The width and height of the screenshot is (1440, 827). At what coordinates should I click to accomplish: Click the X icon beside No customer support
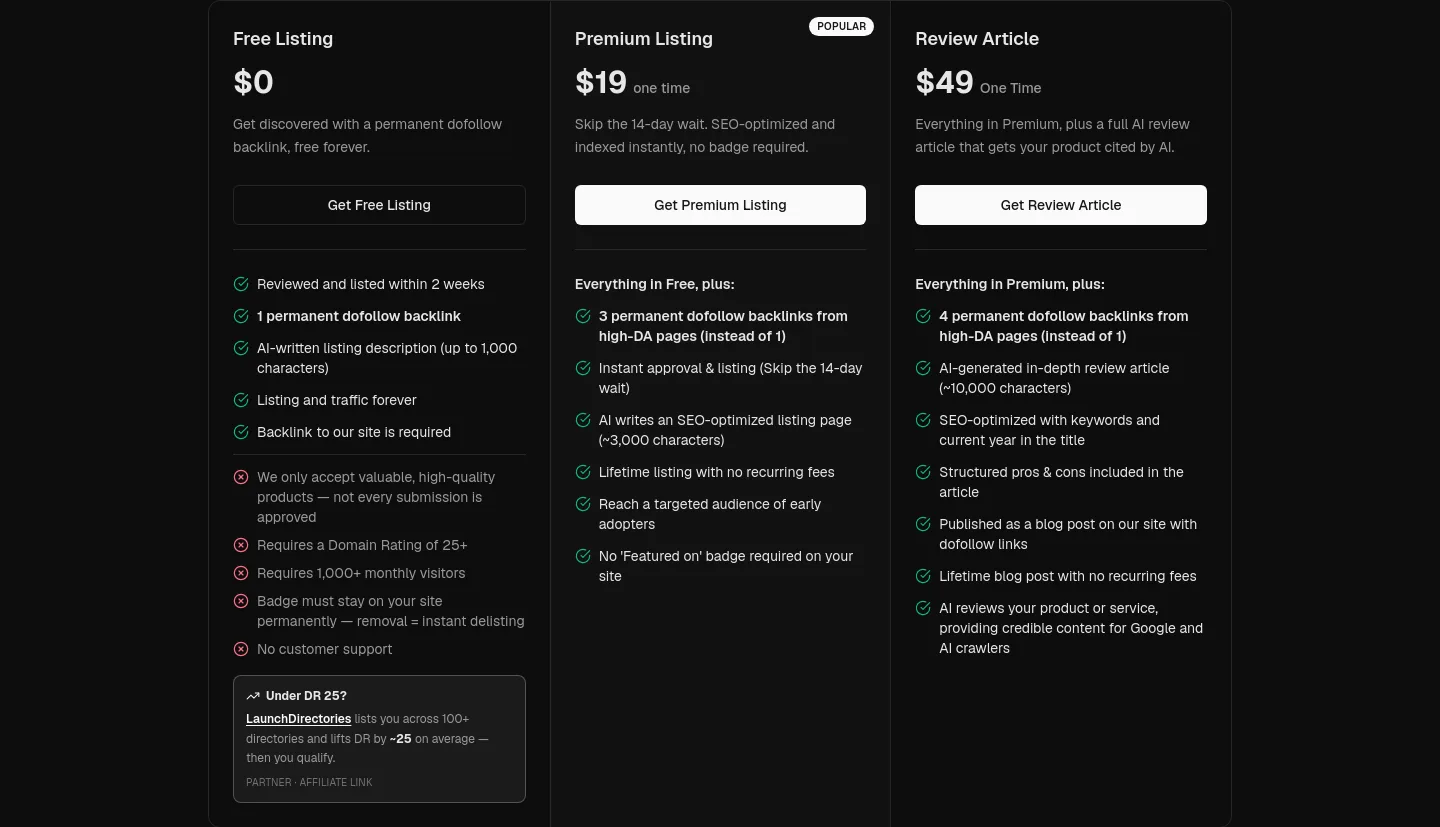click(241, 649)
